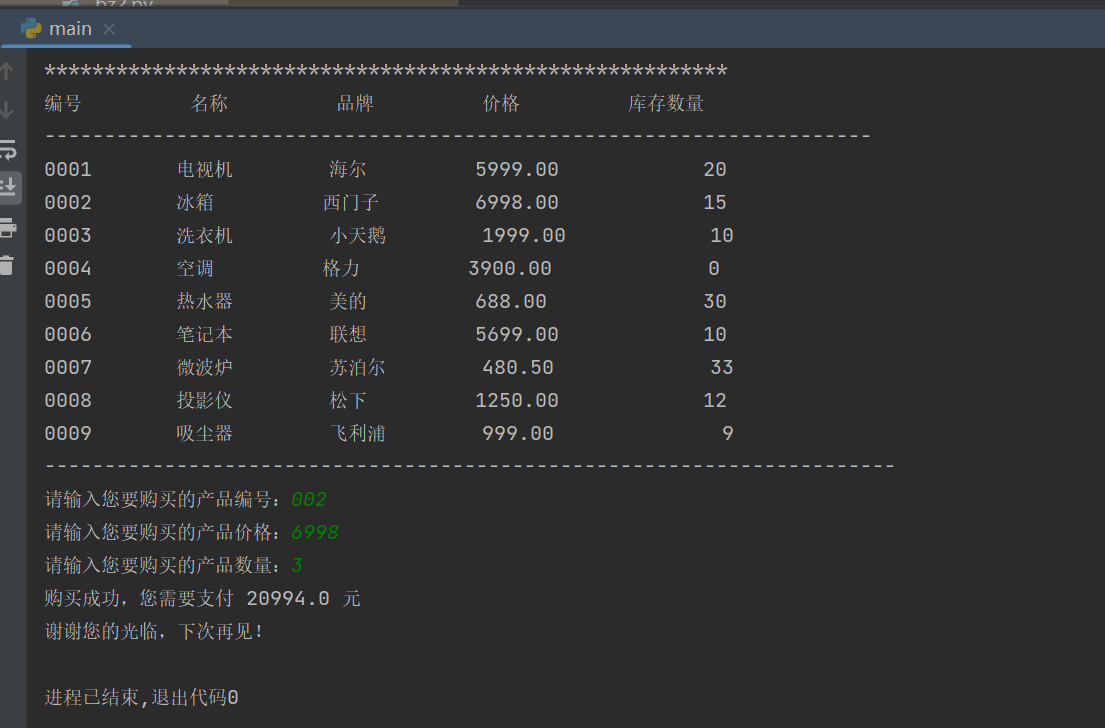Click product number 0008
The image size is (1105, 728).
pyautogui.click(x=68, y=401)
